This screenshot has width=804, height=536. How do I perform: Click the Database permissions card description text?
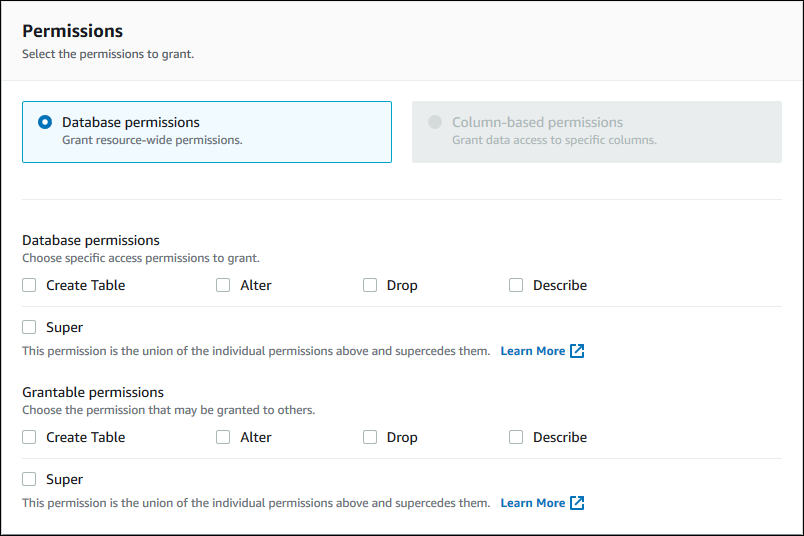click(x=152, y=140)
